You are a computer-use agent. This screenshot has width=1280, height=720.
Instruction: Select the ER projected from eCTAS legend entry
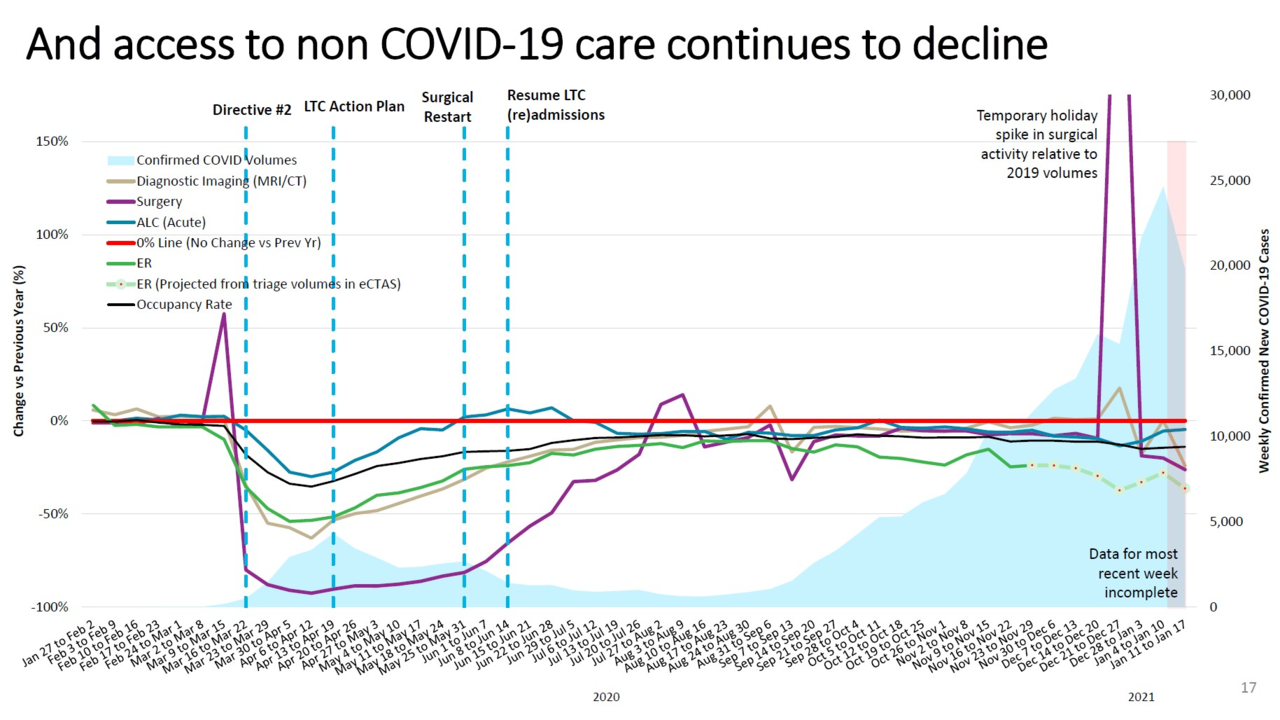click(268, 284)
